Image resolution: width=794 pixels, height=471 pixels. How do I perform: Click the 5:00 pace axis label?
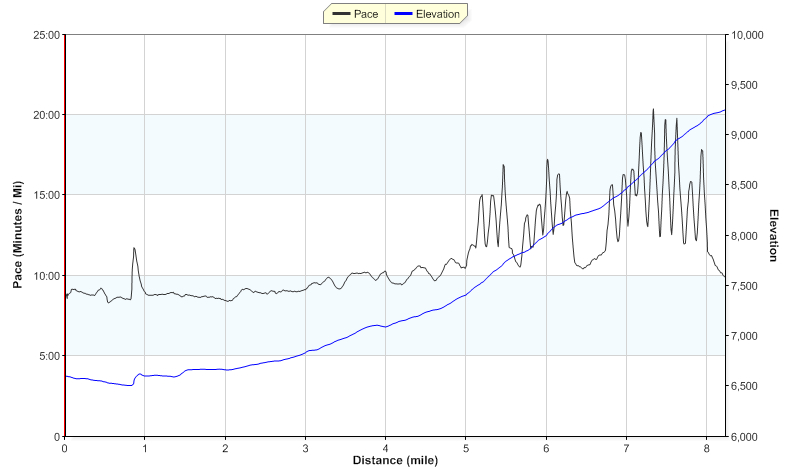49,356
